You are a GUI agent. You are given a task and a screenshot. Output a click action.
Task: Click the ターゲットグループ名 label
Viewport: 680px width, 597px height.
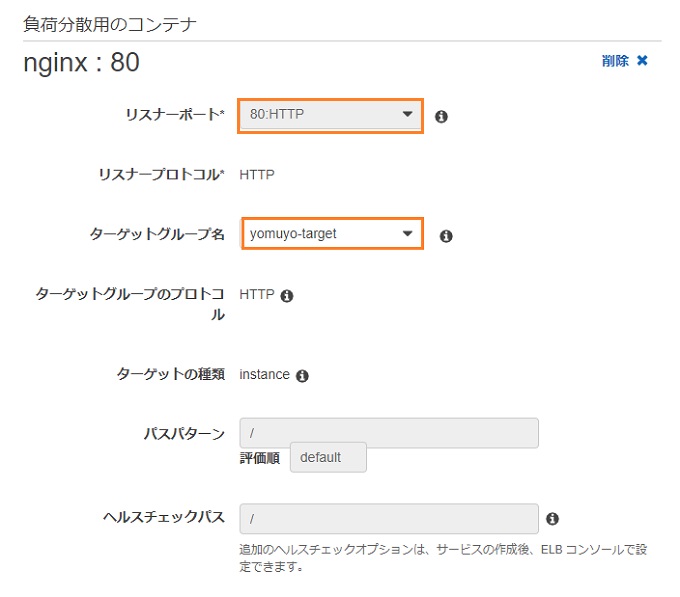pyautogui.click(x=157, y=234)
